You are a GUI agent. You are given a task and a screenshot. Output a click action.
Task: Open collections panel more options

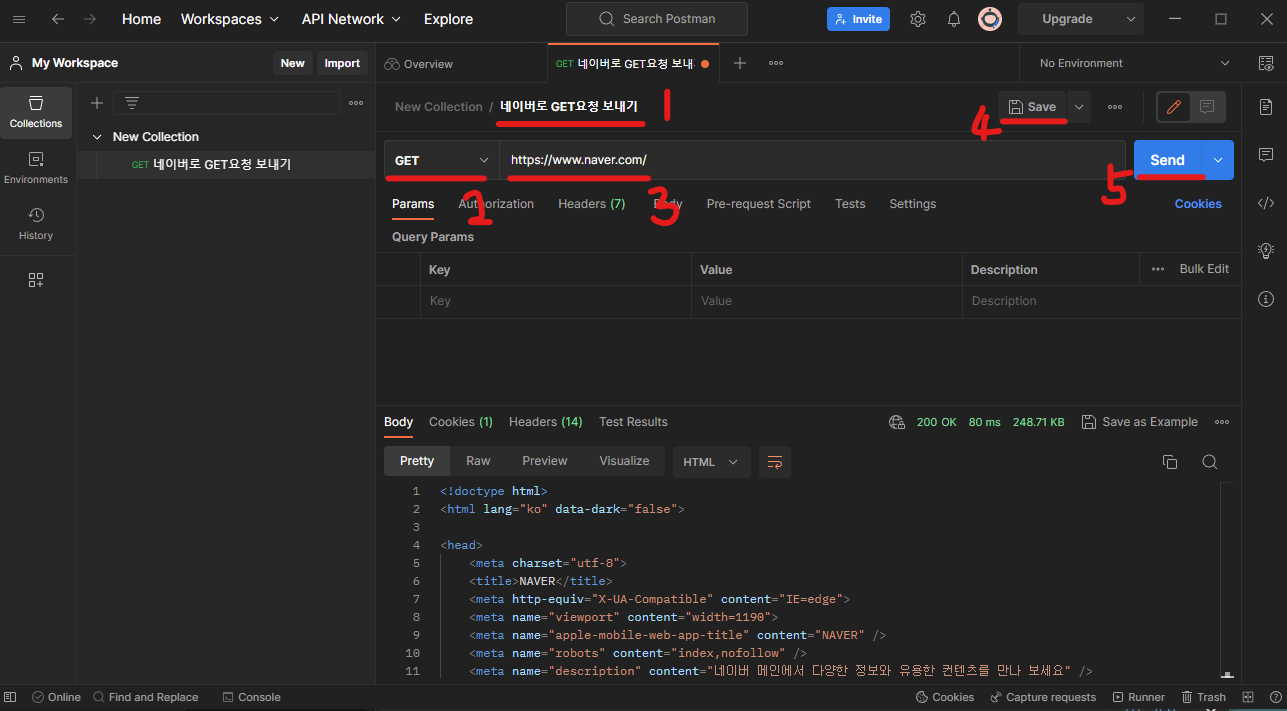[x=356, y=103]
